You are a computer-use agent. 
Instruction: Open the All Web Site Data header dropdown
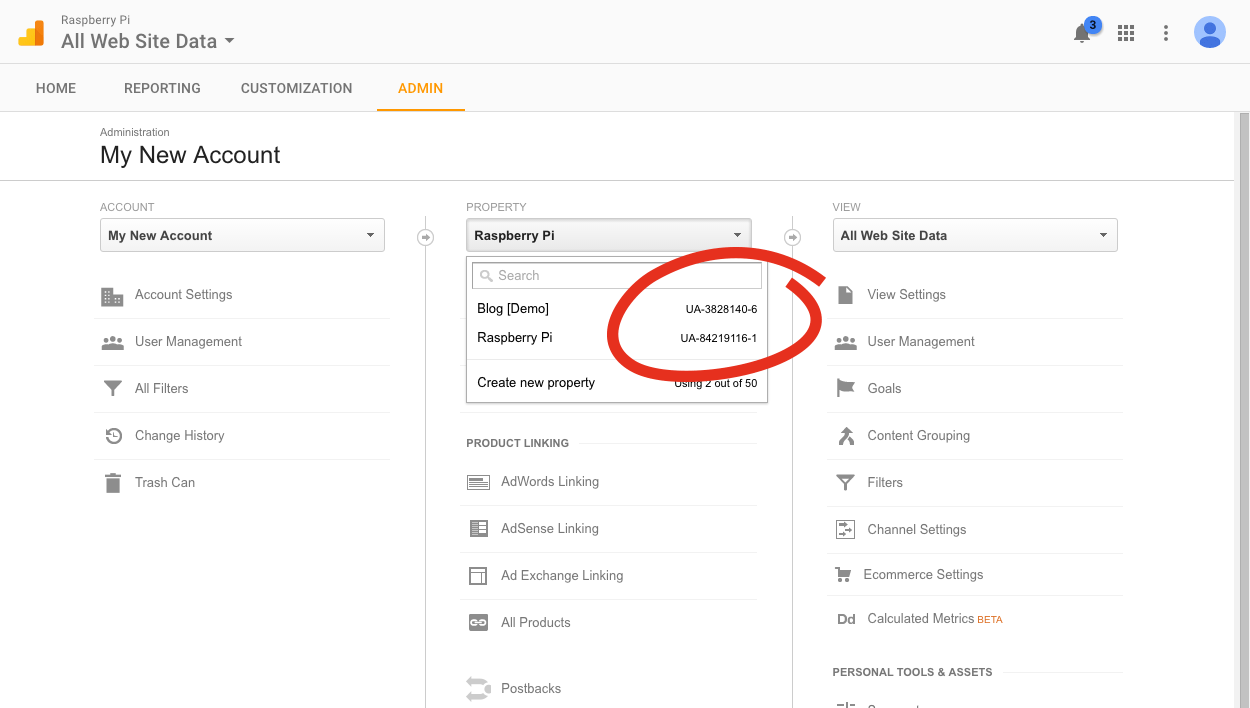pos(147,41)
